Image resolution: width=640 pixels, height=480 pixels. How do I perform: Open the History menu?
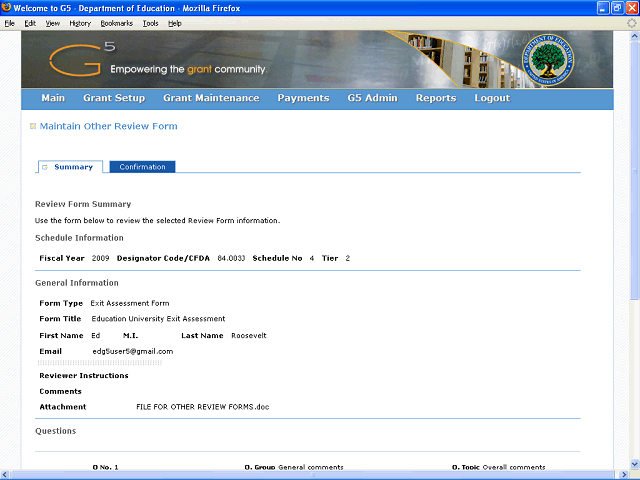80,24
